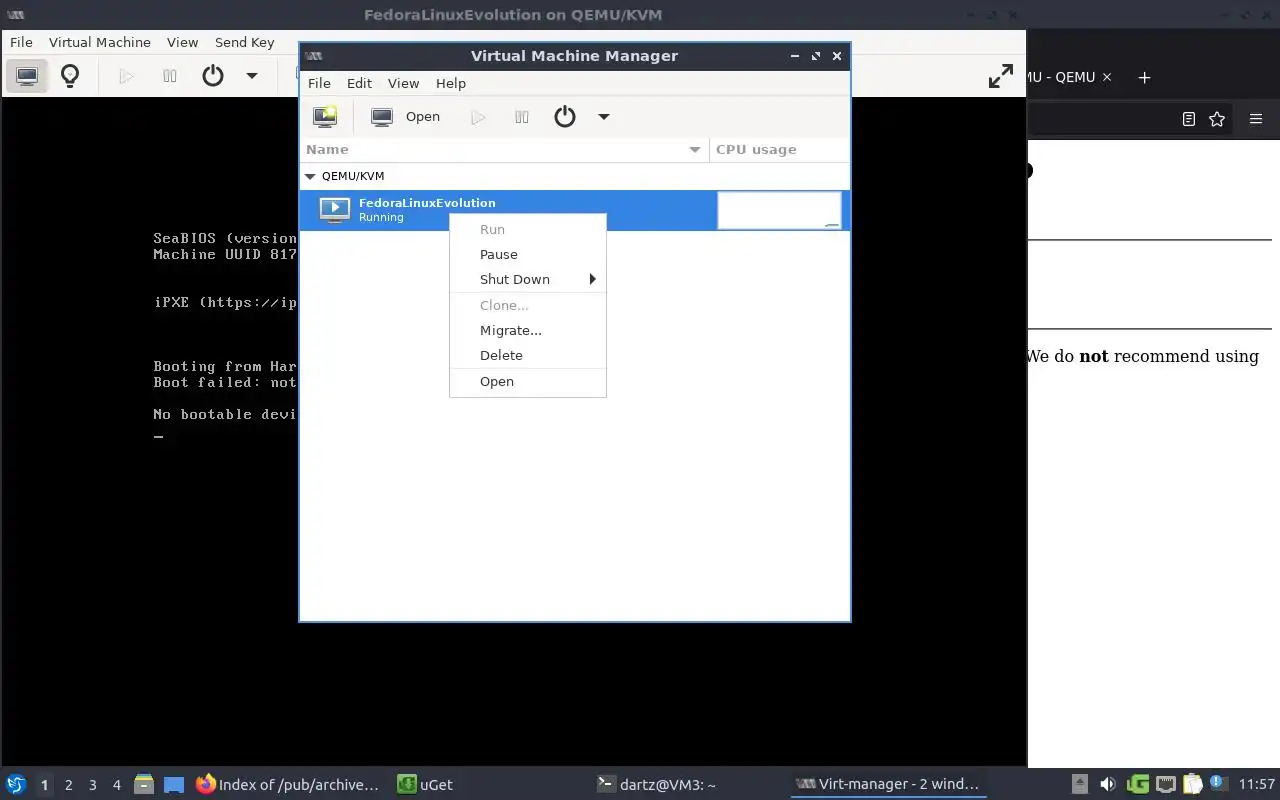Open volume speaker icon in system tray
This screenshot has height=800, width=1280.
click(x=1107, y=784)
